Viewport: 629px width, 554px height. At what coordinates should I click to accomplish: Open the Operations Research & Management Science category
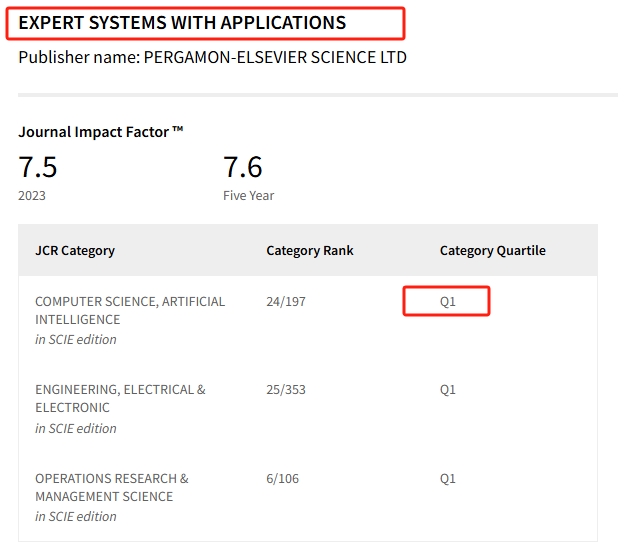point(112,487)
